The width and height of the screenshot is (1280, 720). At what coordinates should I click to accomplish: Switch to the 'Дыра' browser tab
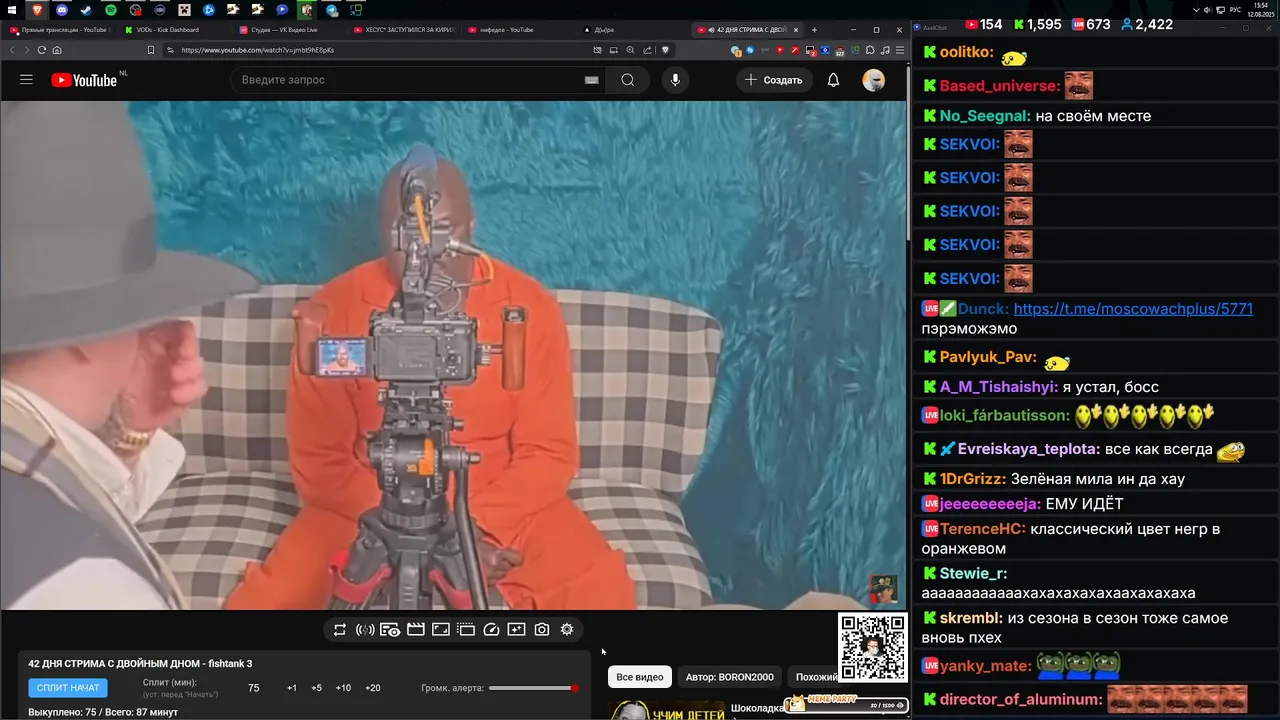(x=631, y=30)
